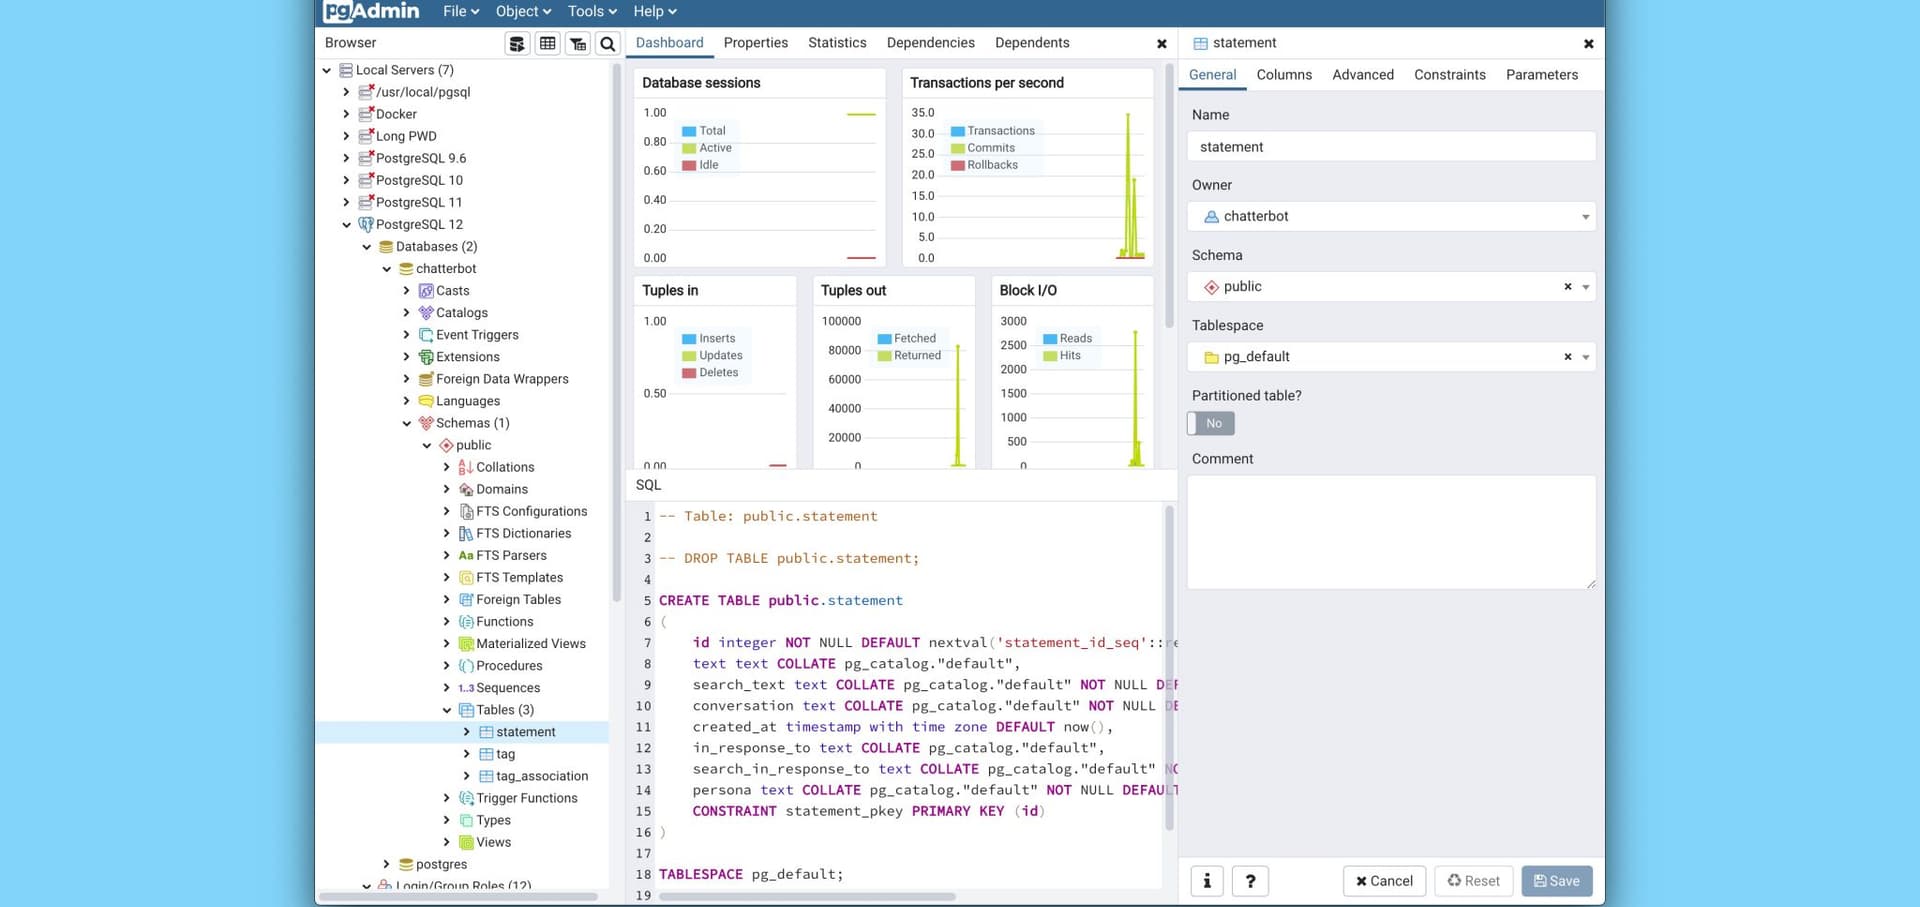Click the Name input field

pos(1391,147)
